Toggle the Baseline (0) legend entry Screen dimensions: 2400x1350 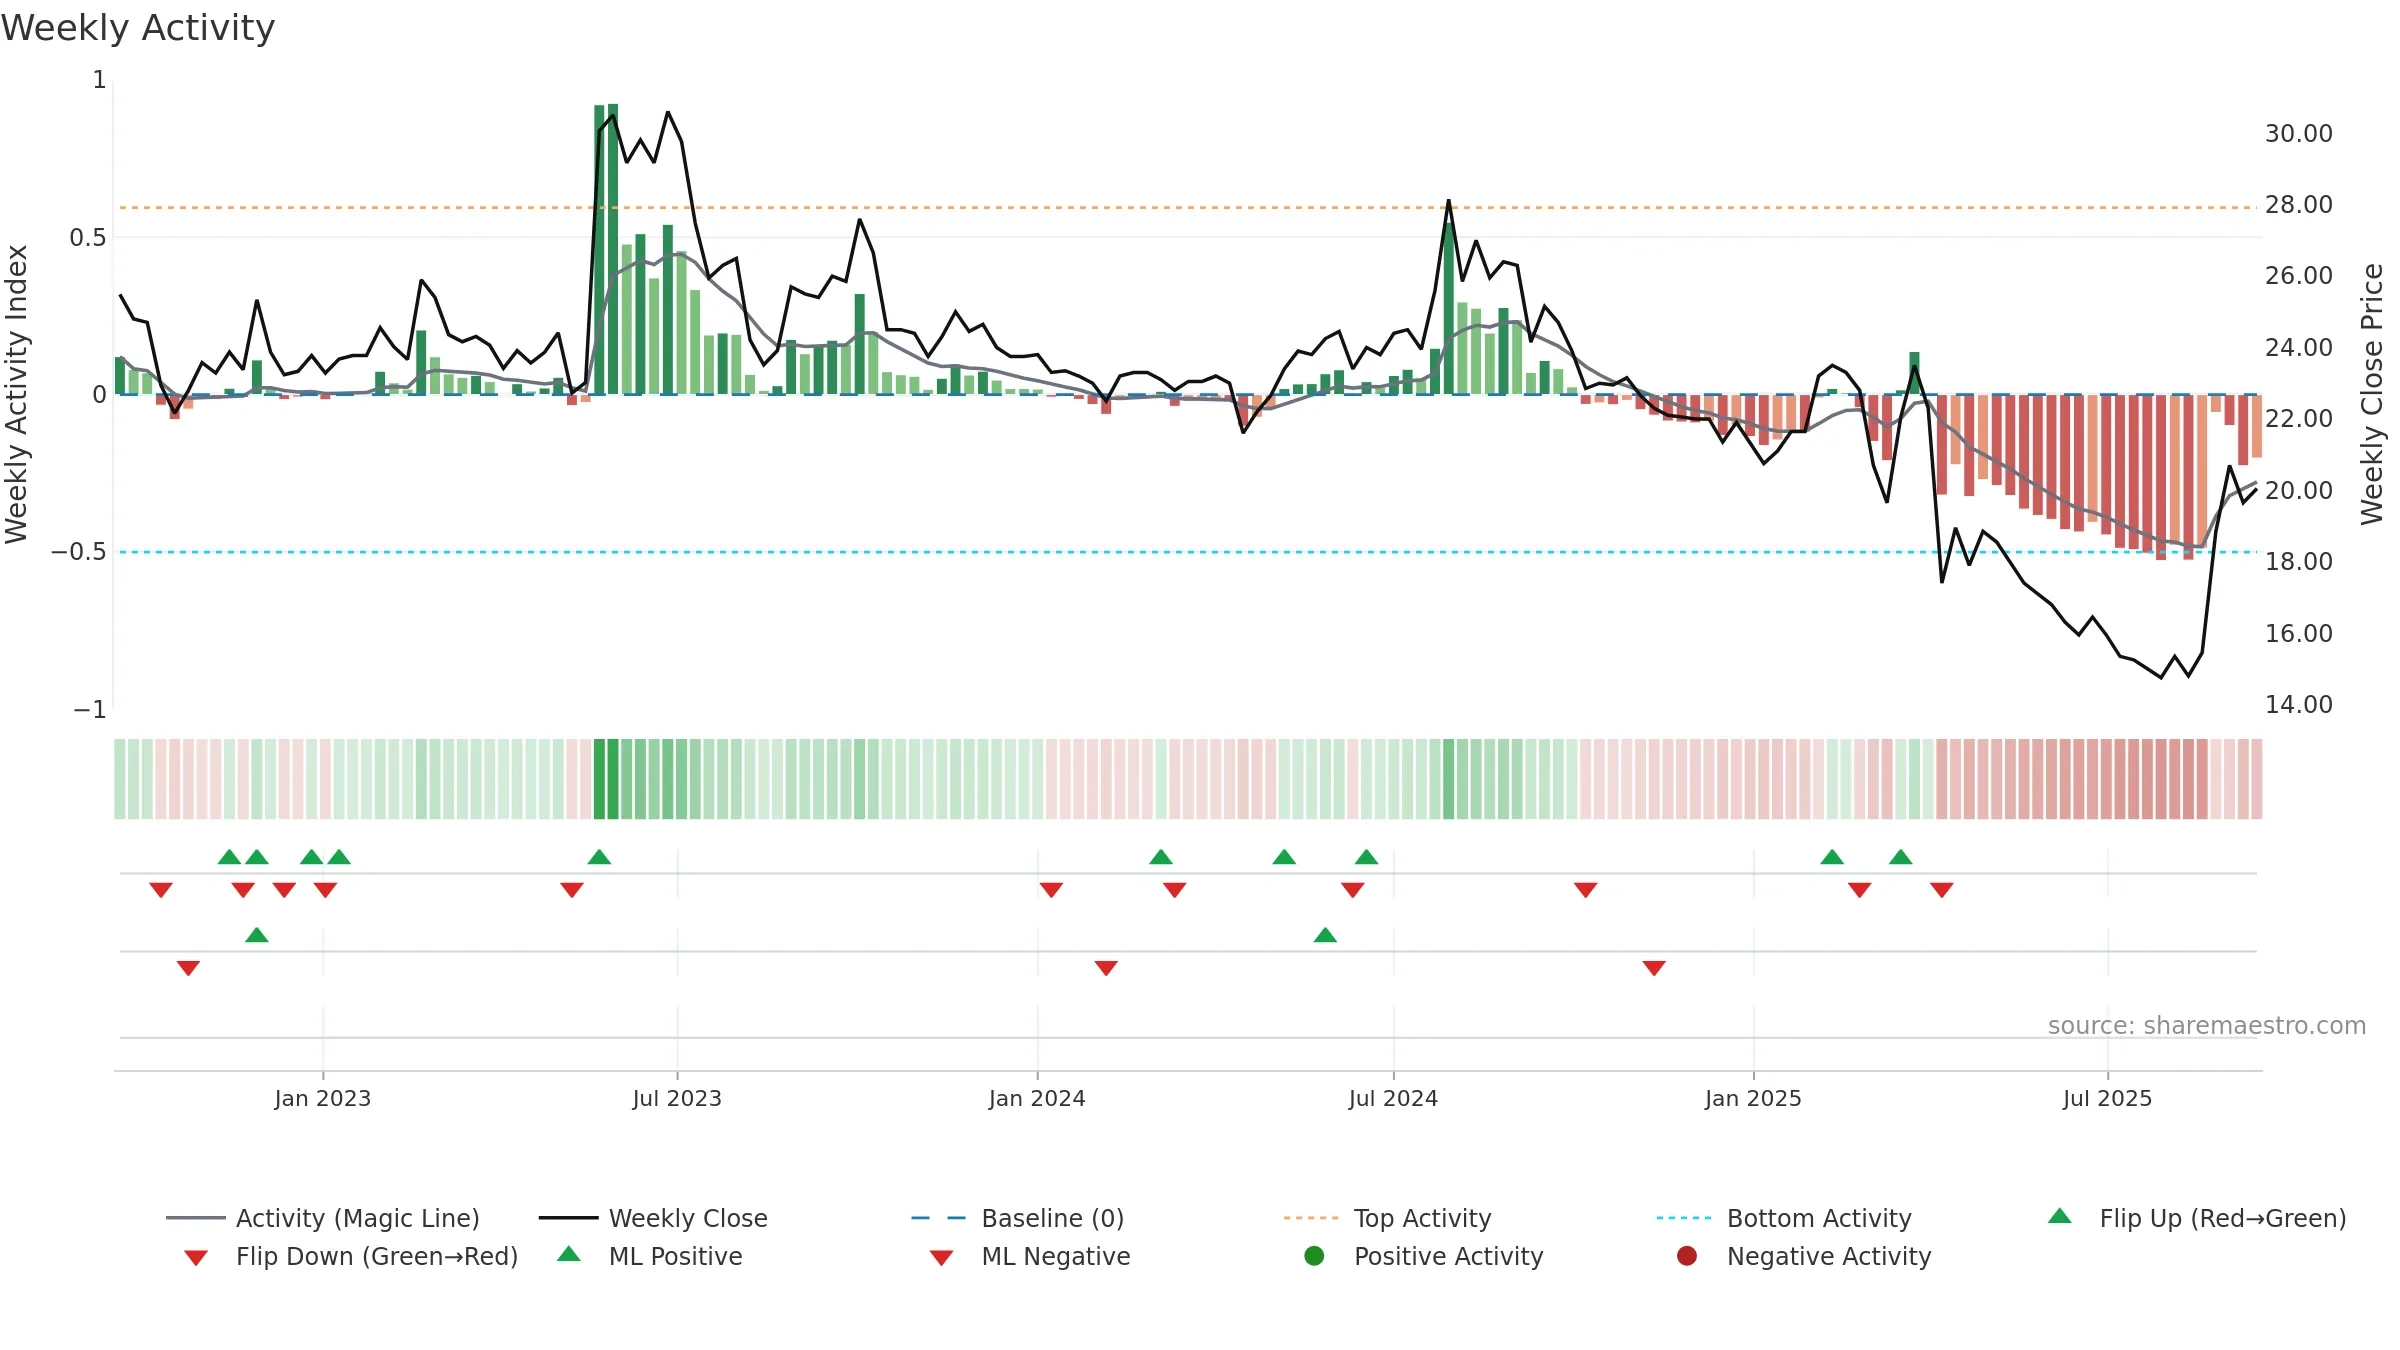point(1018,1218)
